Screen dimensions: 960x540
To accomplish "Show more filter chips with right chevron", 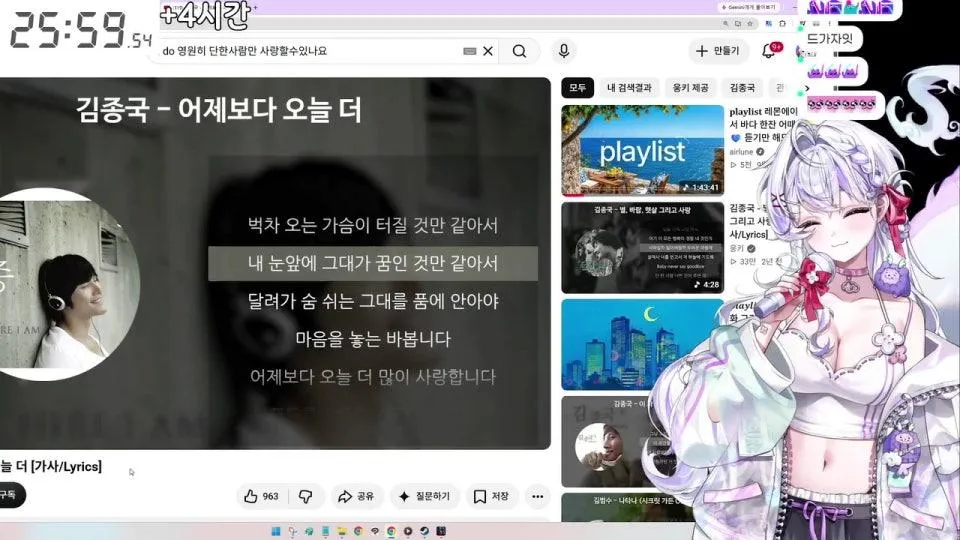I will click(x=807, y=88).
